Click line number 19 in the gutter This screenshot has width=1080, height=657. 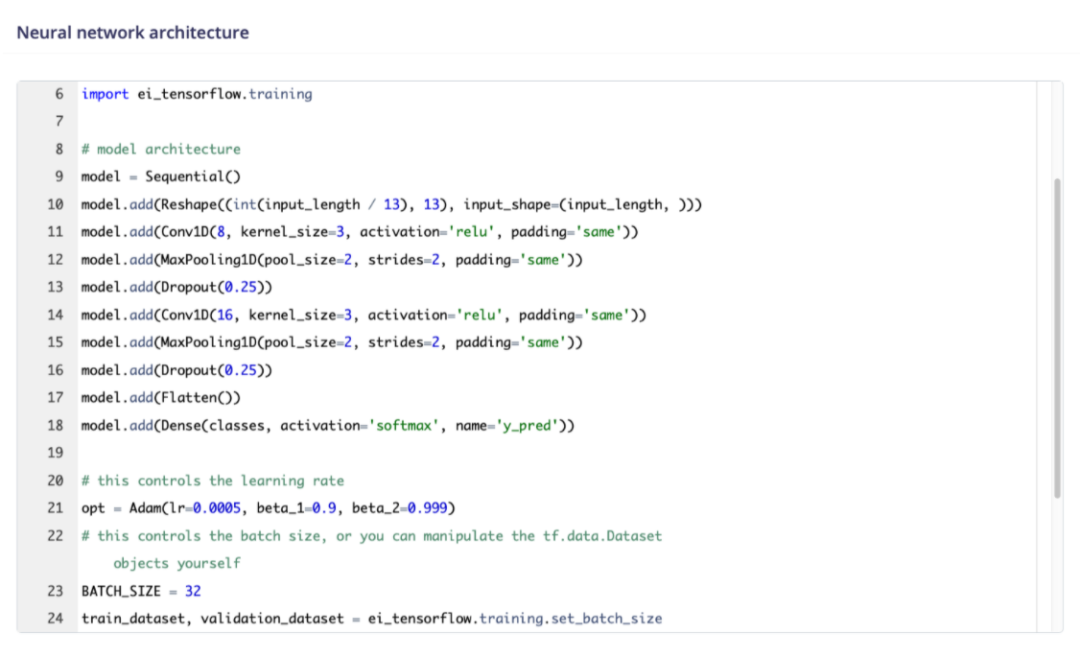pyautogui.click(x=55, y=453)
